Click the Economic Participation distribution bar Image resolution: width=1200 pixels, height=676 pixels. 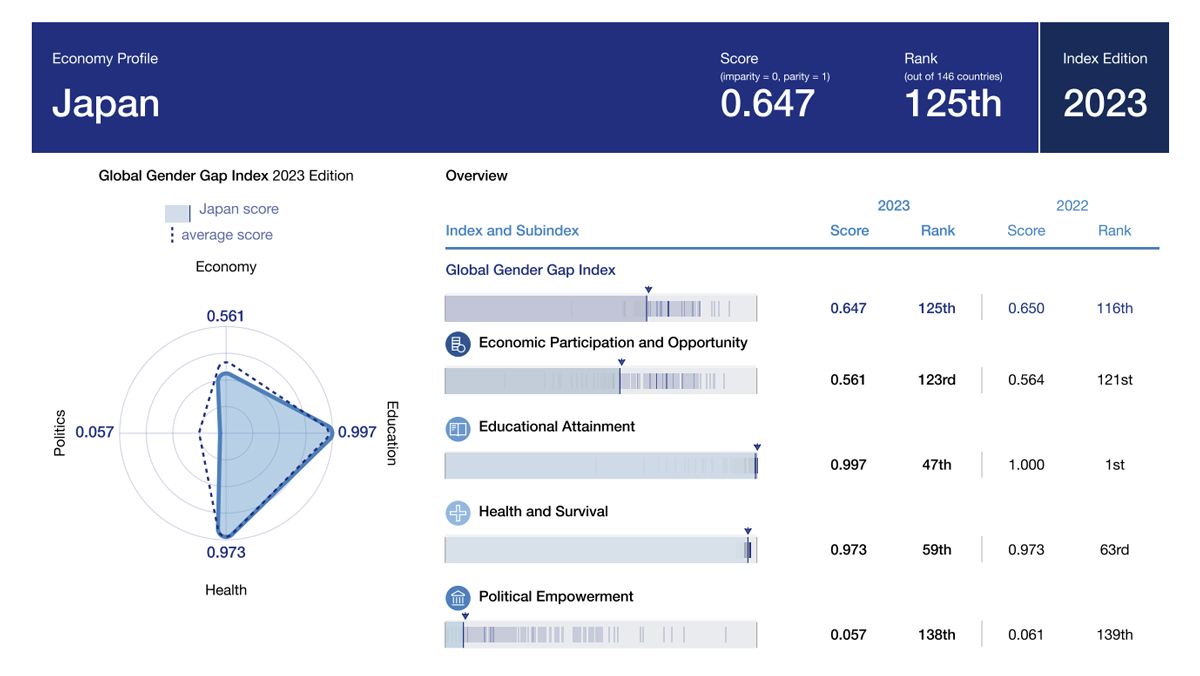tap(601, 381)
